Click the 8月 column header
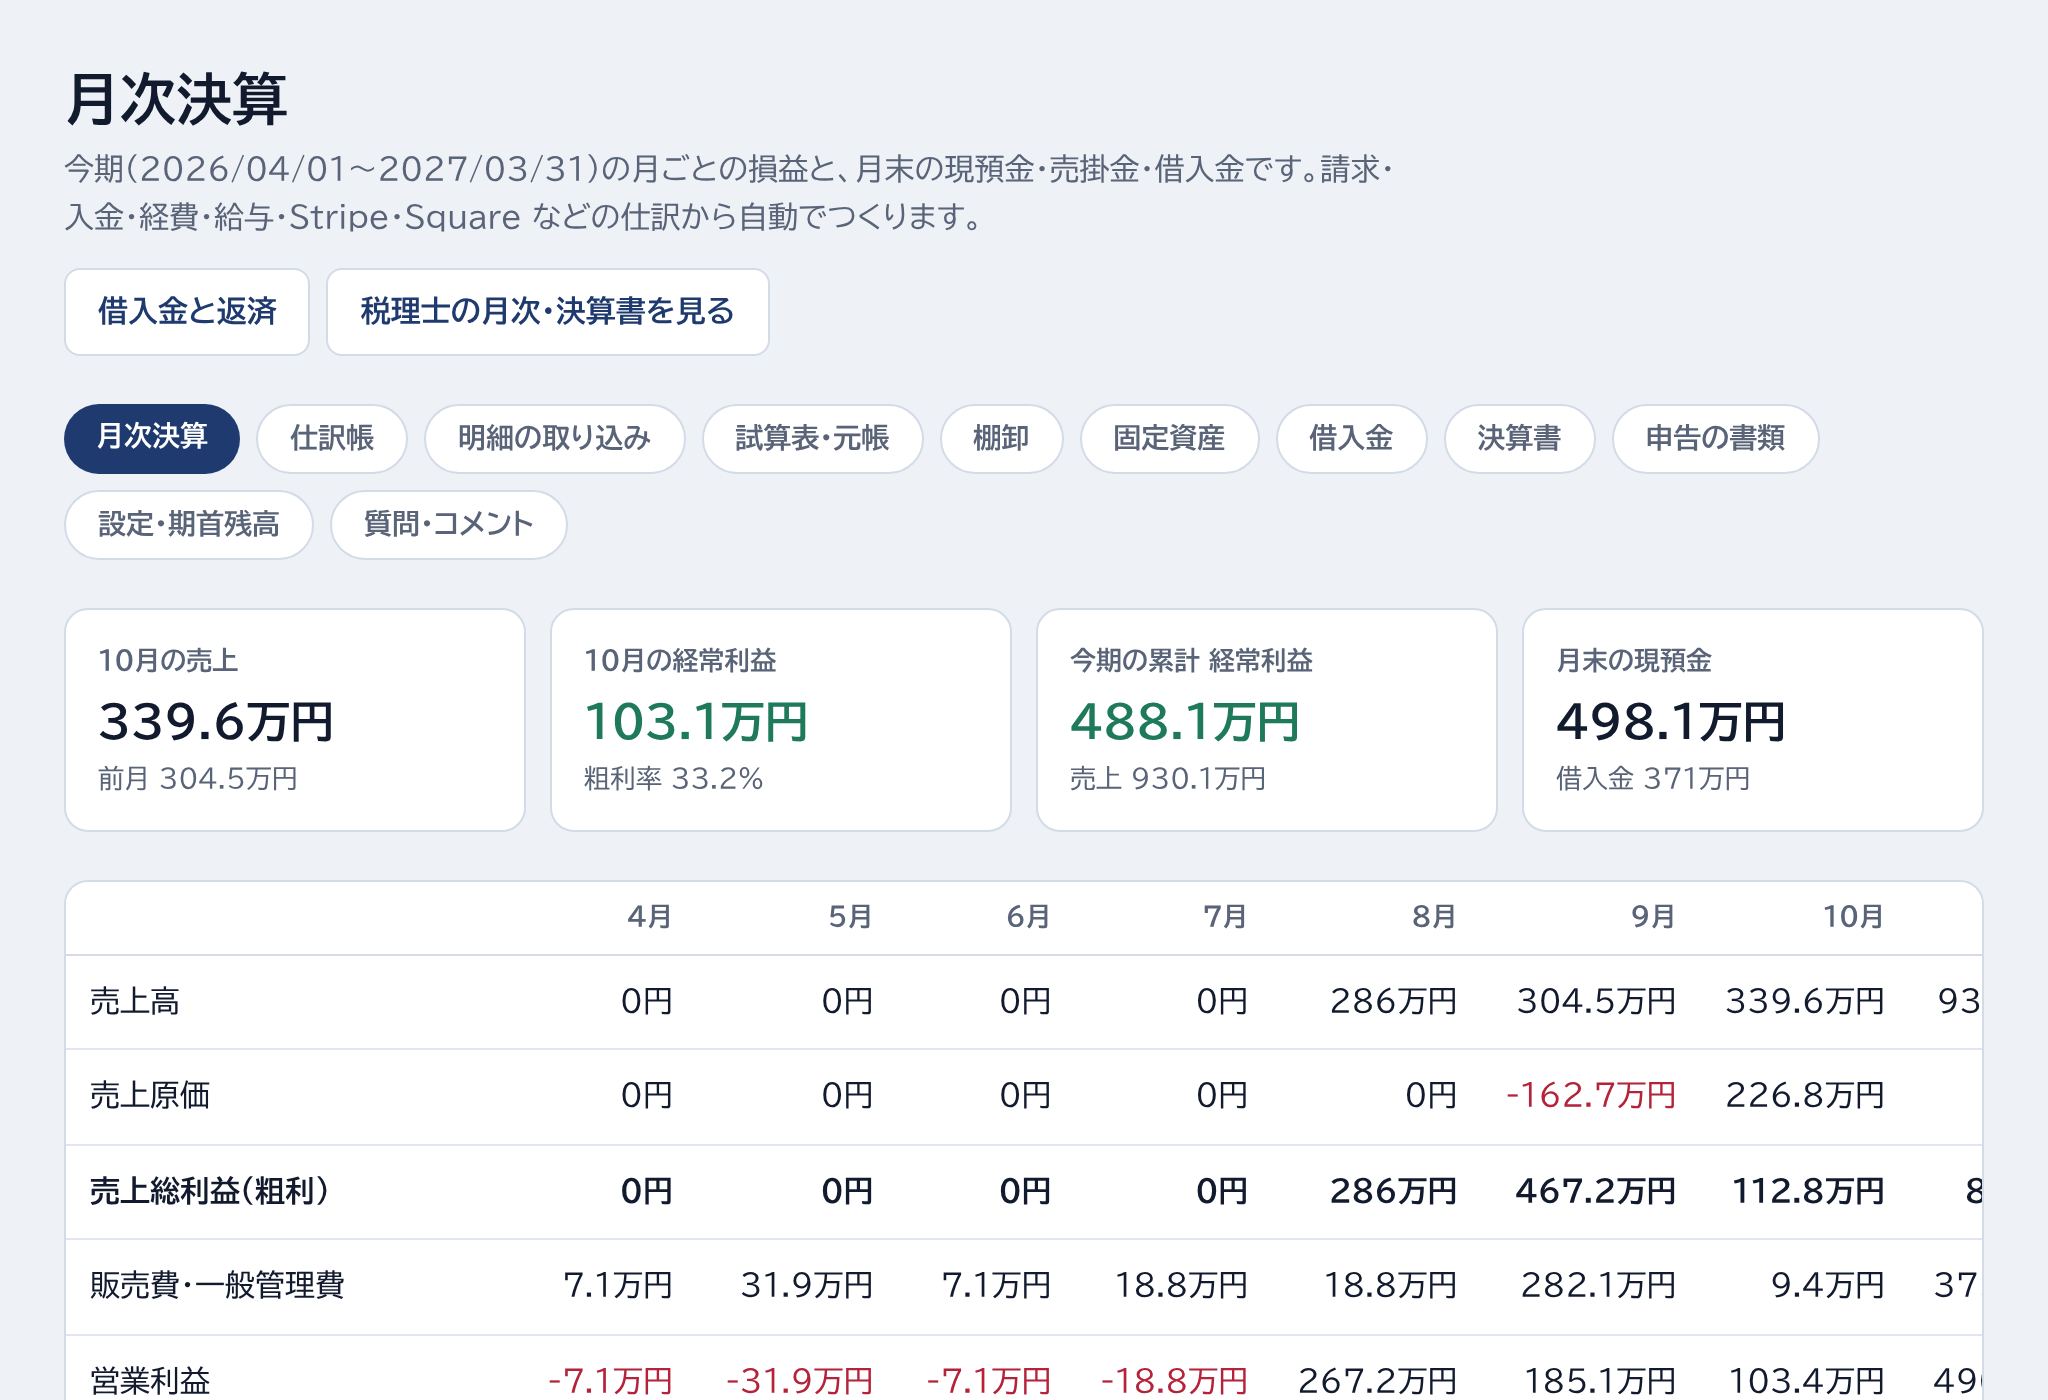This screenshot has height=1400, width=2048. [x=1435, y=917]
